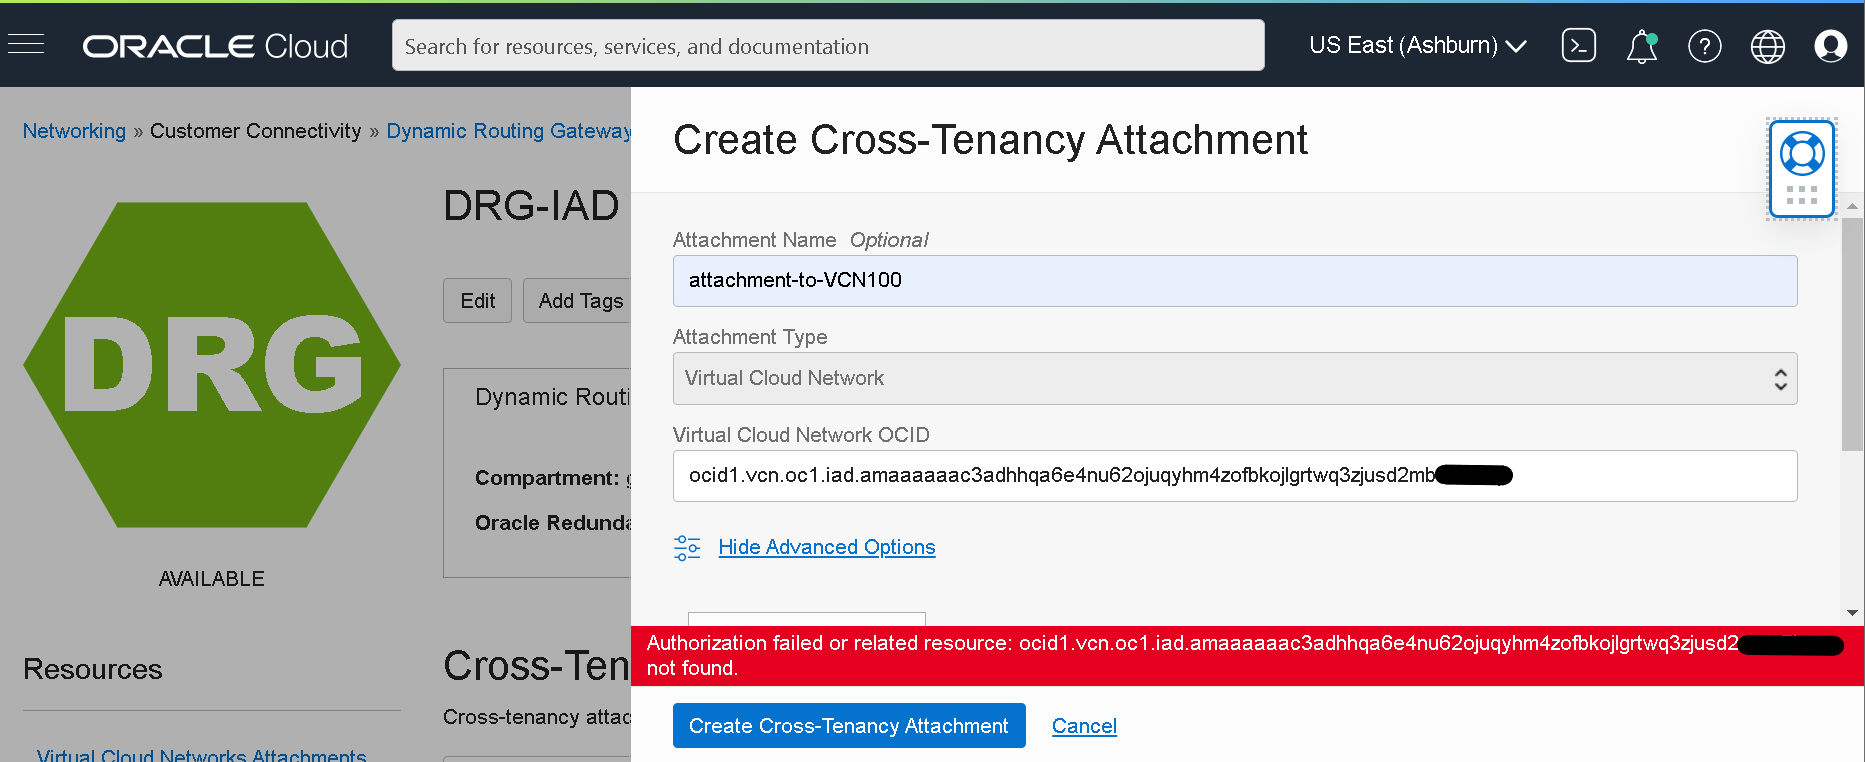Click the lifebuoy support widget icon
Viewport: 1865px width, 762px height.
pyautogui.click(x=1802, y=154)
